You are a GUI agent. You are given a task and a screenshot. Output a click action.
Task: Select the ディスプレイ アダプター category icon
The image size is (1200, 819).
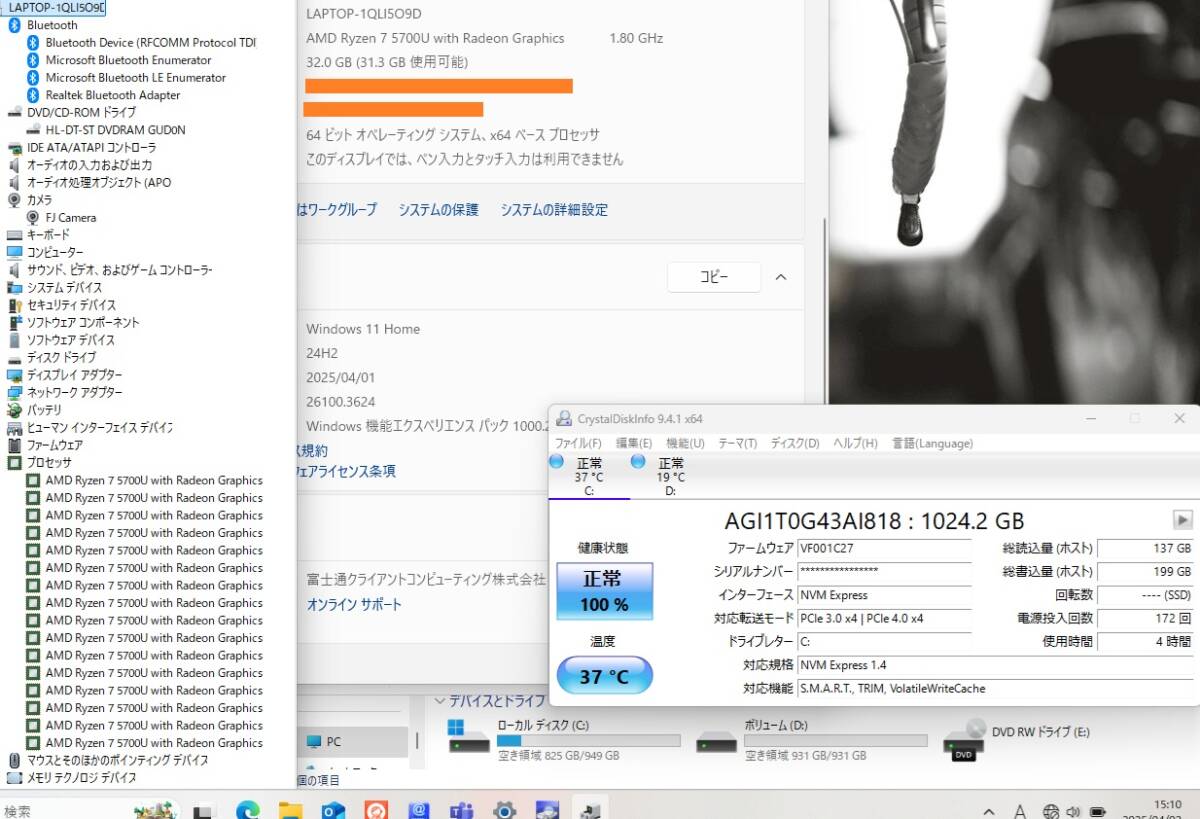(15, 375)
